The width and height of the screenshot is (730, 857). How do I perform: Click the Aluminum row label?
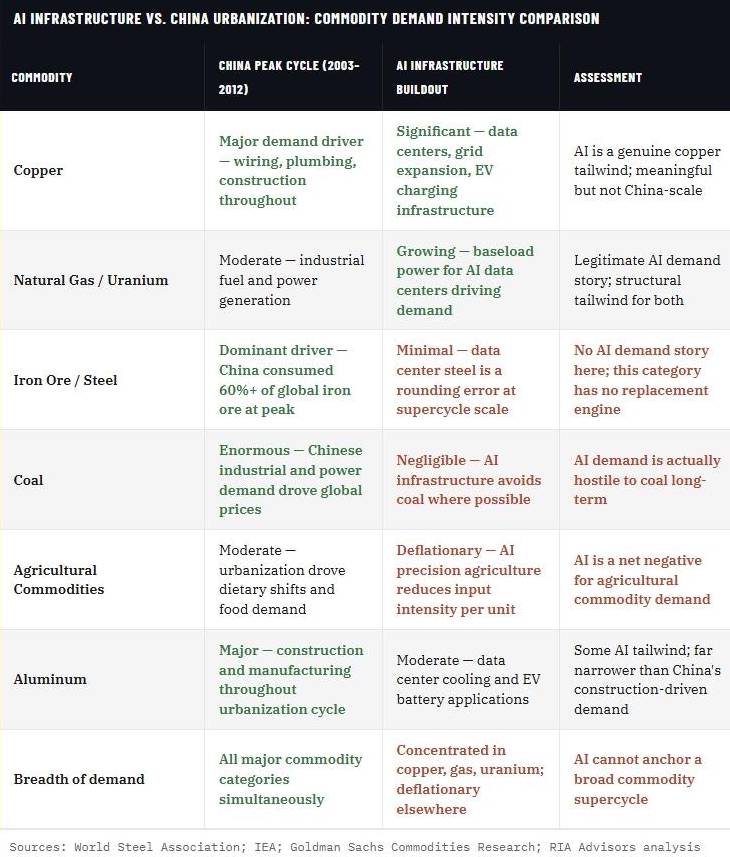50,679
